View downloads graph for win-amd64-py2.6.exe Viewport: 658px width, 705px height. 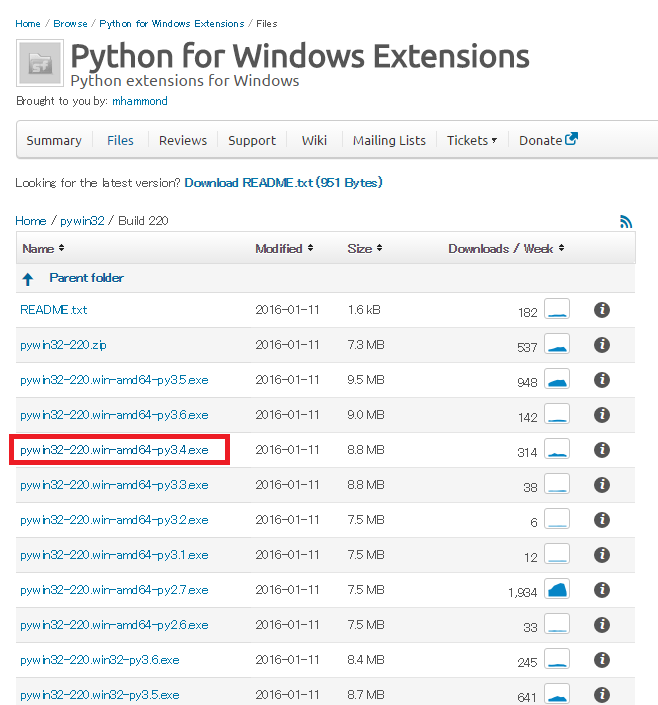[557, 624]
